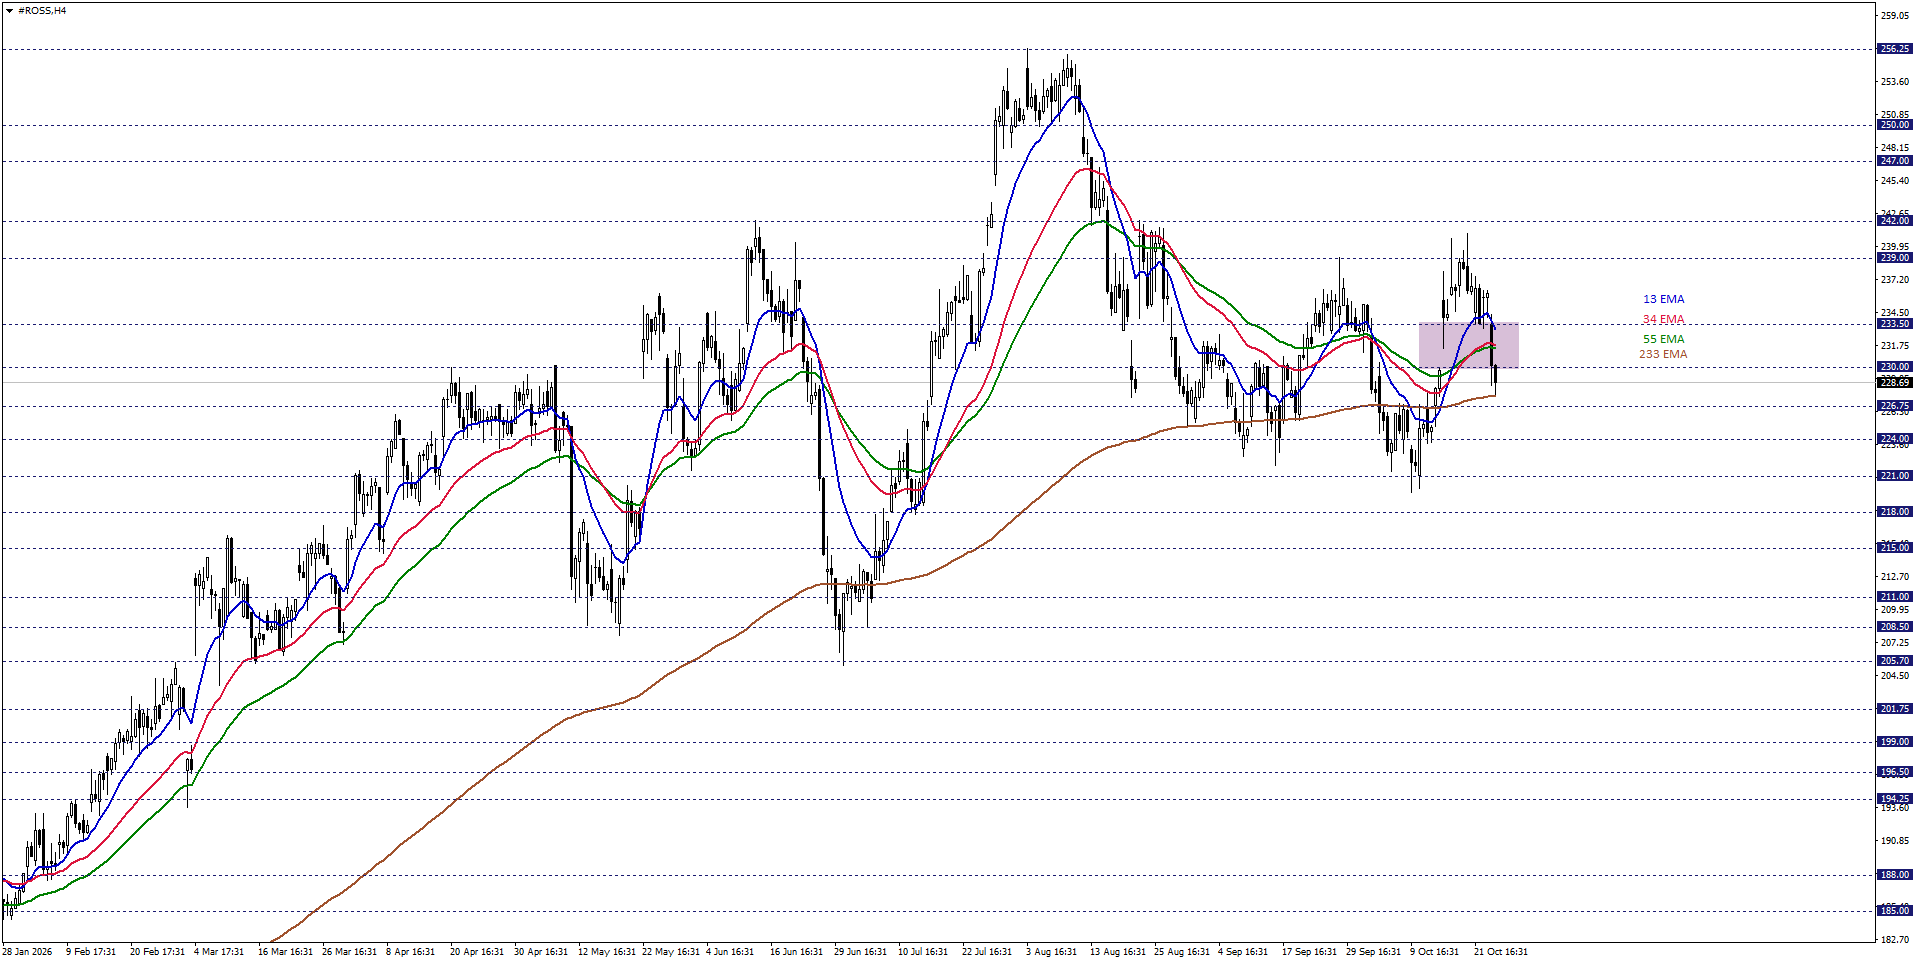Click the 21 Oct 16:31 time label
The height and width of the screenshot is (963, 1916).
pyautogui.click(x=1500, y=952)
